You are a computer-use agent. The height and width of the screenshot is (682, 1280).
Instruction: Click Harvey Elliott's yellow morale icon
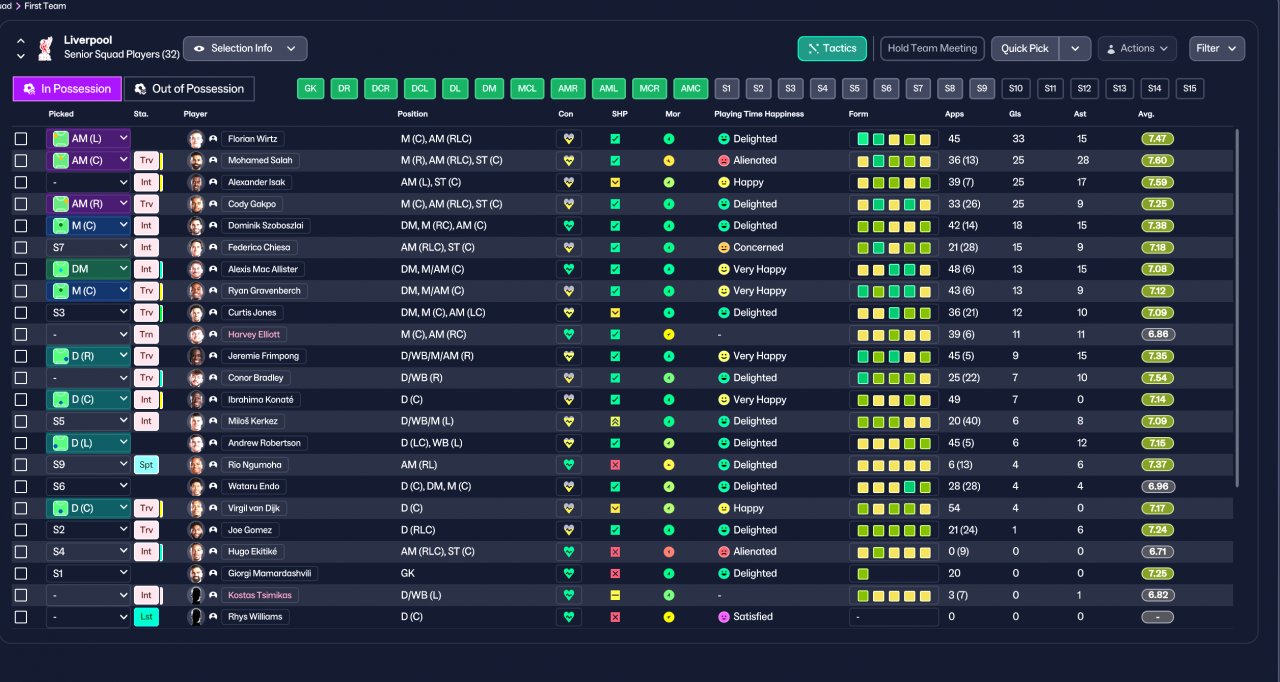[x=669, y=335]
